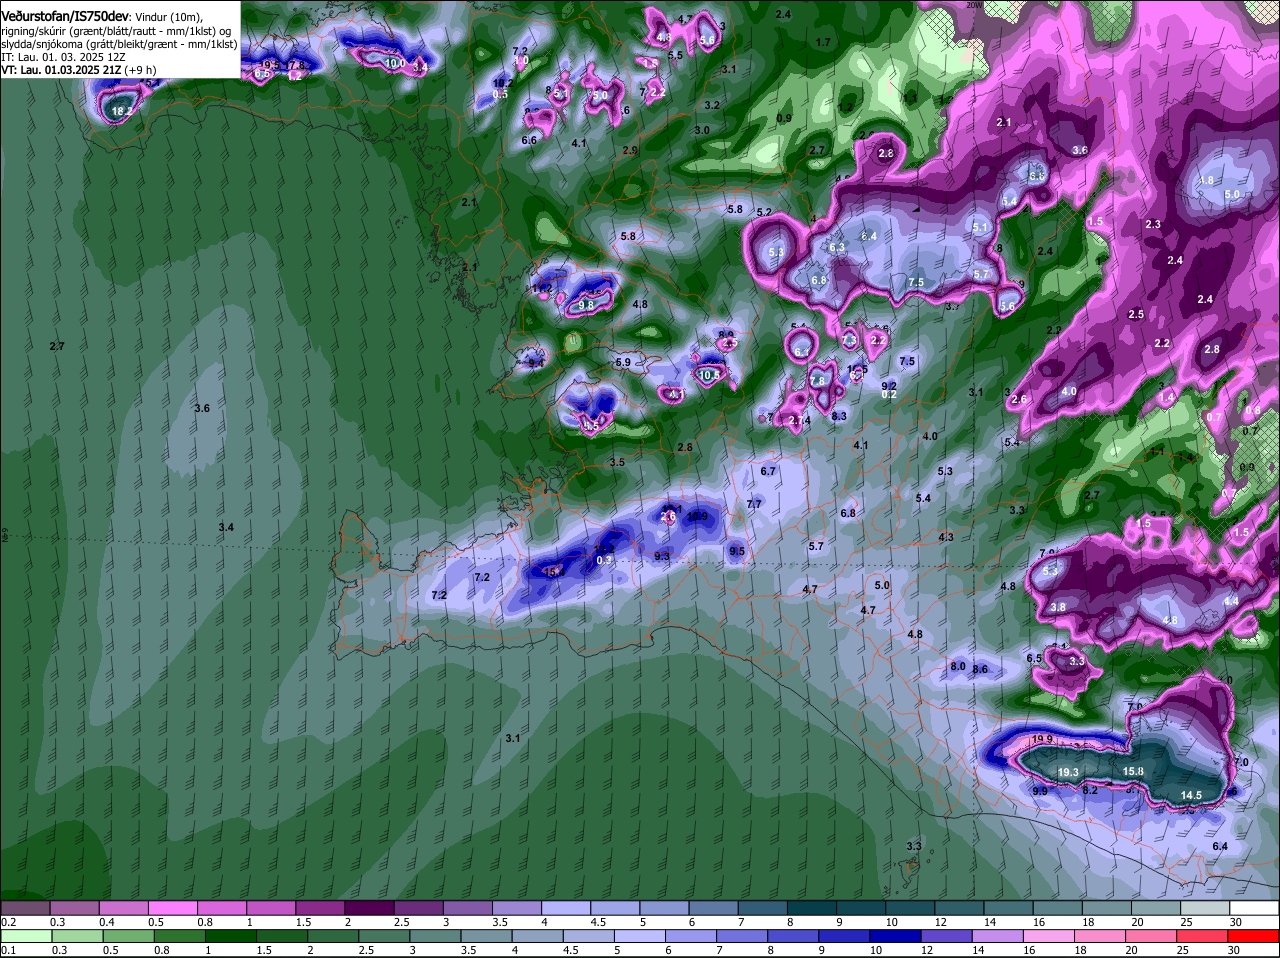
Task: Click the white 6.3 value in the lavender area
Action: tap(838, 247)
